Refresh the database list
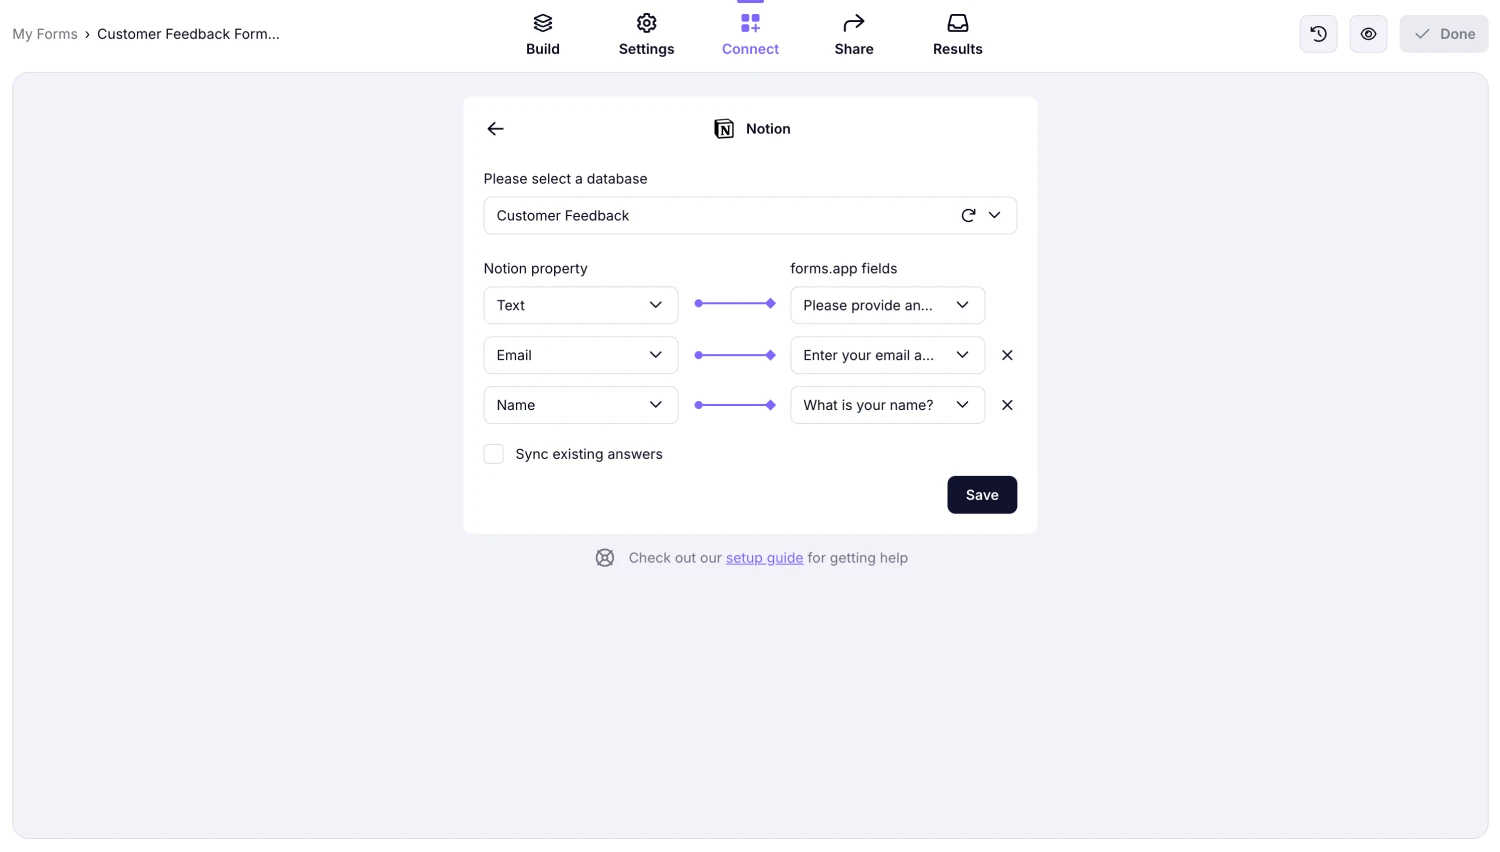This screenshot has height=852, width=1500. 967,215
